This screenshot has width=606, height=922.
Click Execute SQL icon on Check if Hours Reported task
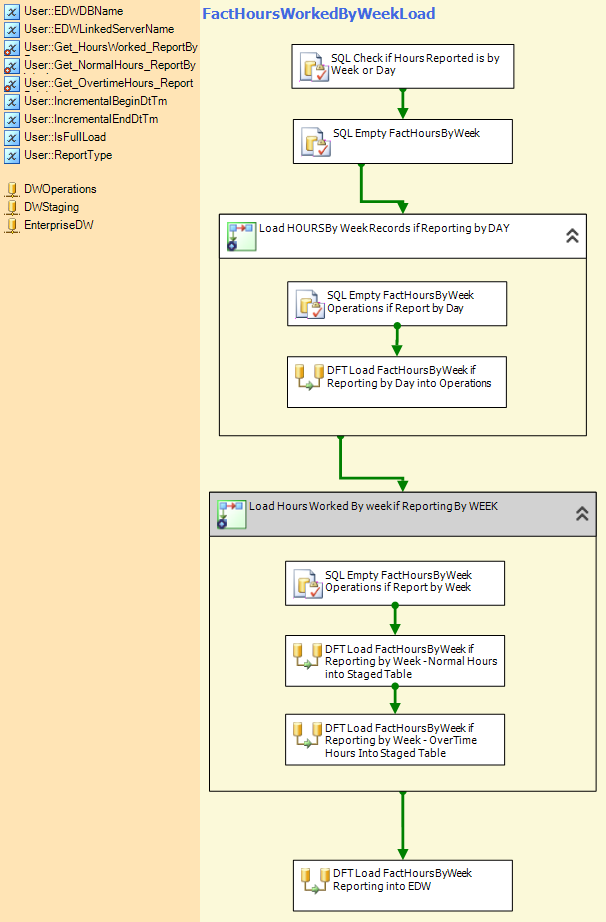pyautogui.click(x=314, y=66)
